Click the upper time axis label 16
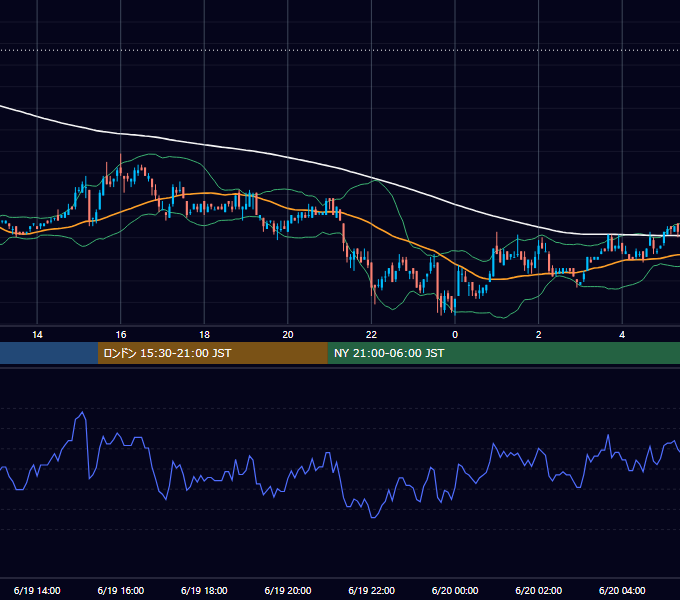 (121, 335)
